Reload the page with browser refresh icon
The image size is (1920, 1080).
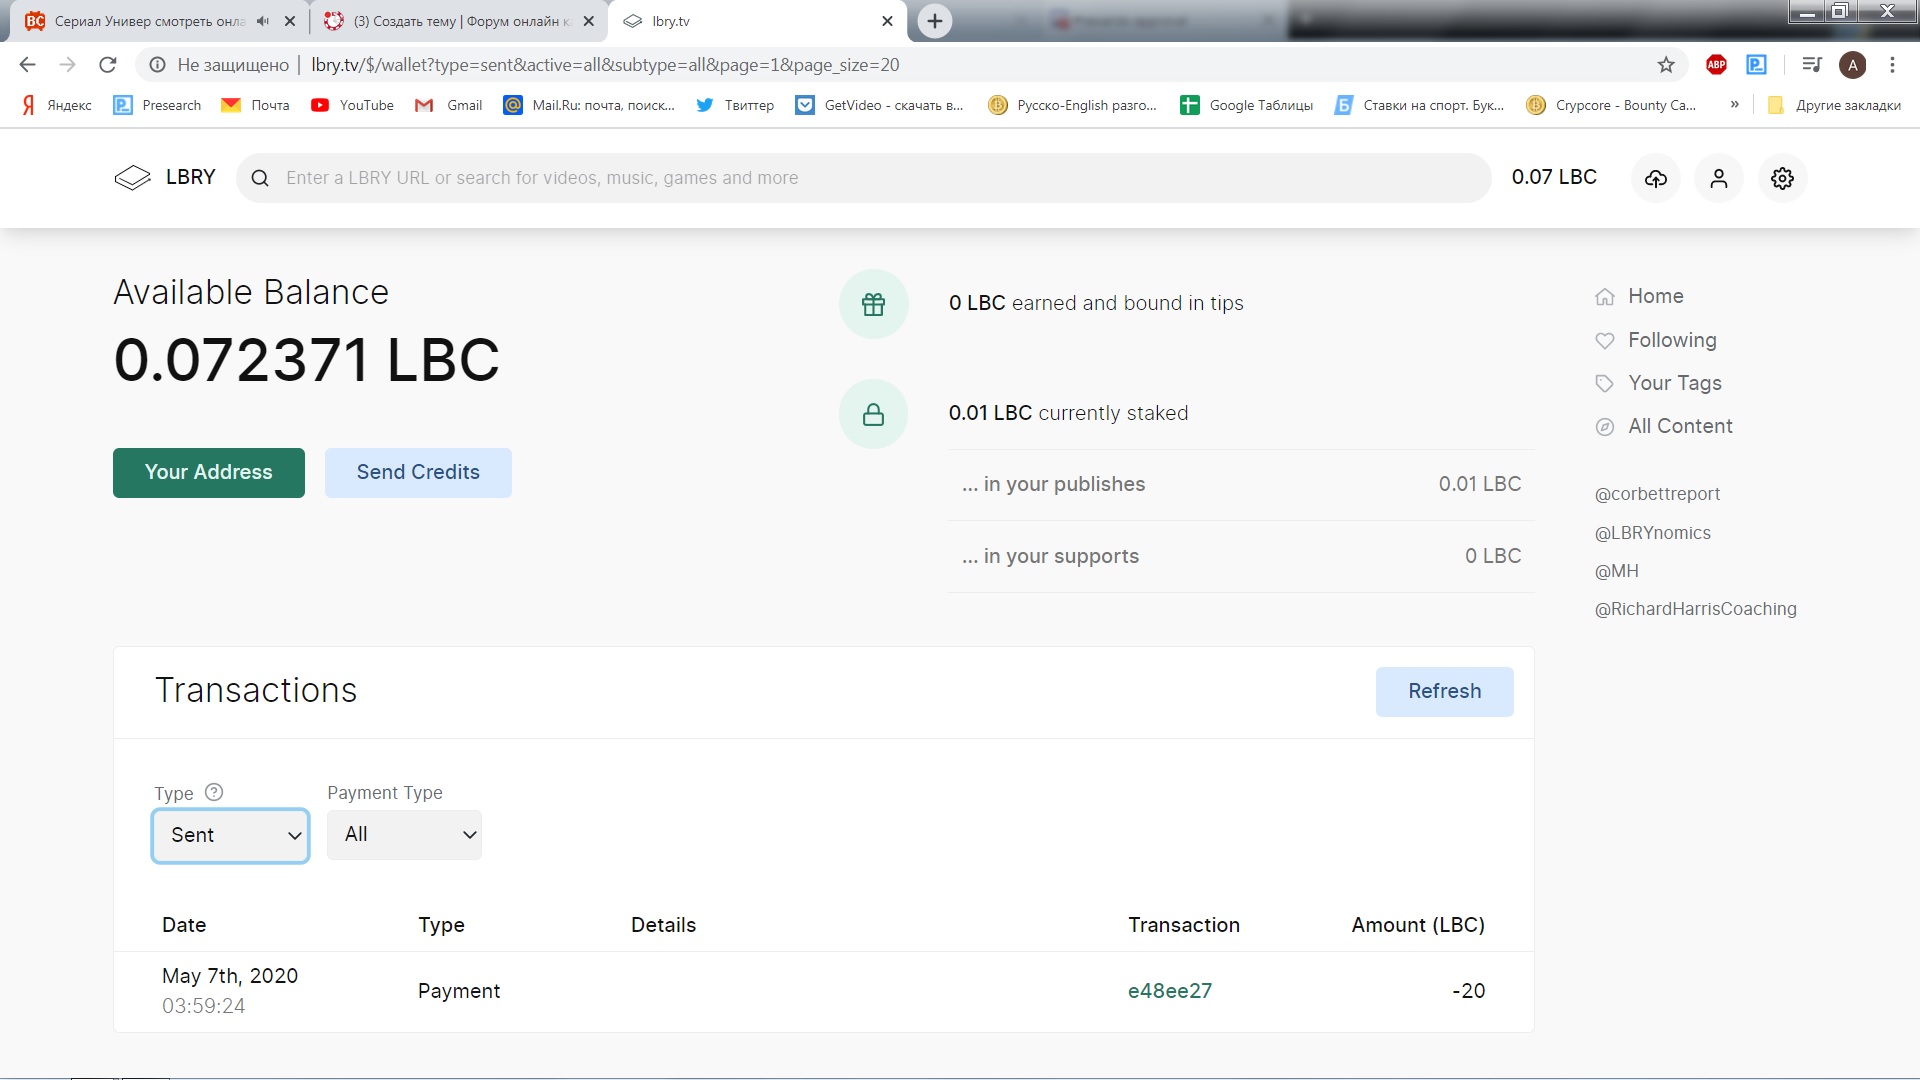click(108, 65)
